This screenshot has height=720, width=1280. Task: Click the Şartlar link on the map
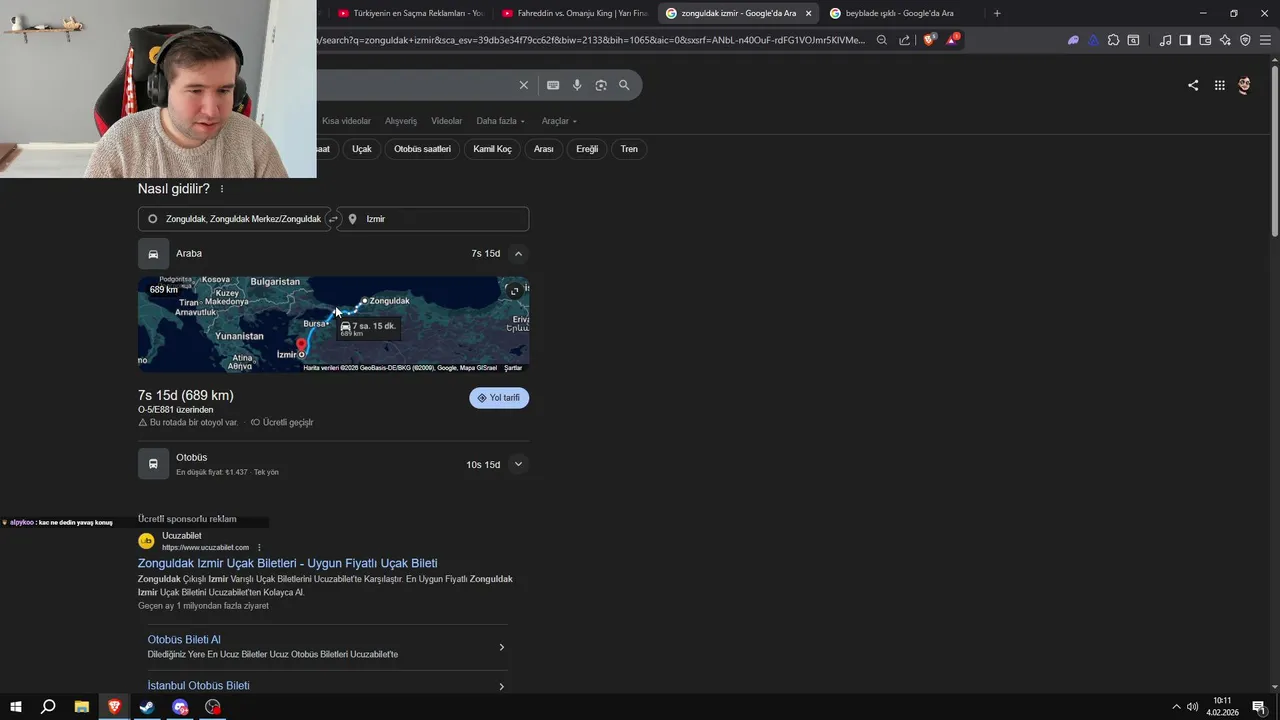(x=513, y=368)
